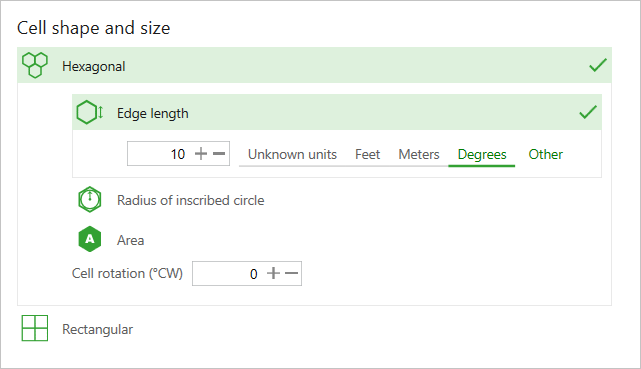Increase cell rotation with plus button
Image resolution: width=641 pixels, height=369 pixels.
tap(273, 273)
